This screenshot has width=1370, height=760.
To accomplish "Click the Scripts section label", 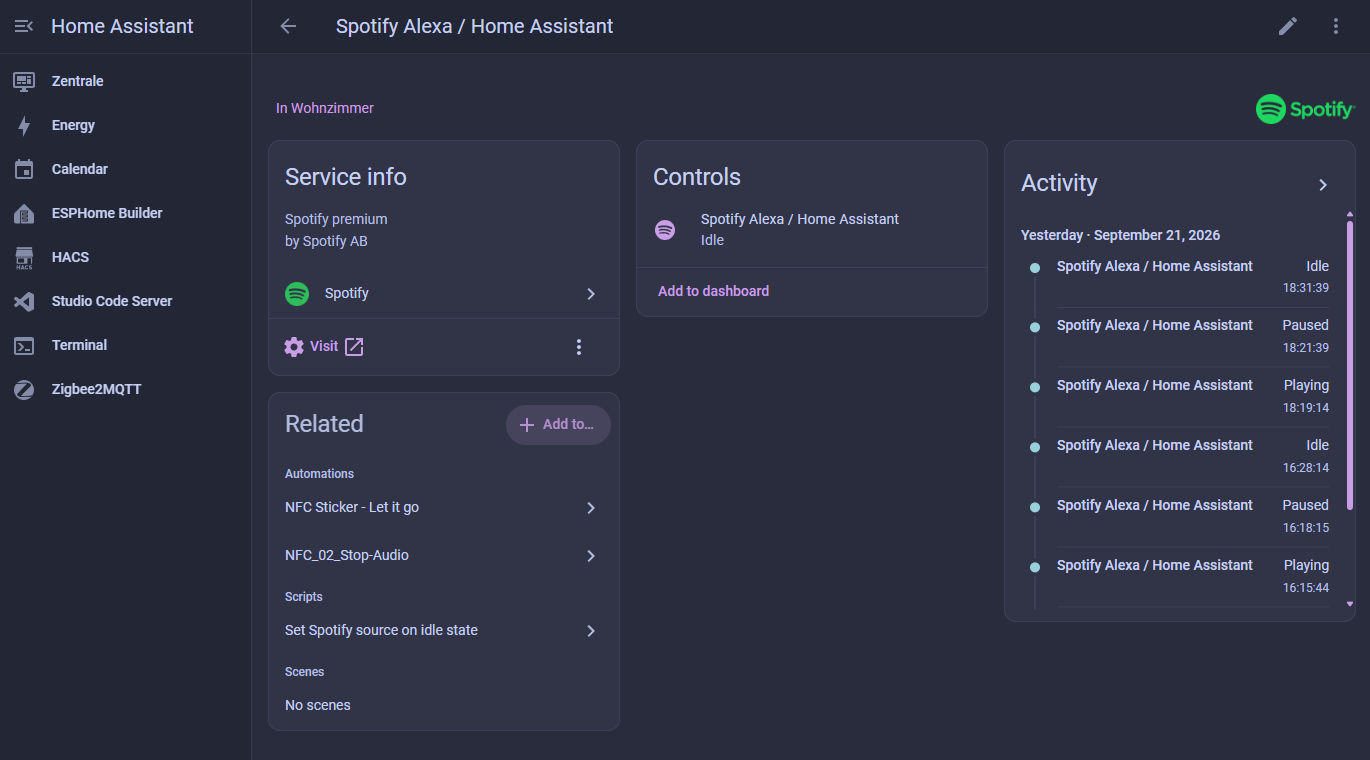I will point(304,597).
